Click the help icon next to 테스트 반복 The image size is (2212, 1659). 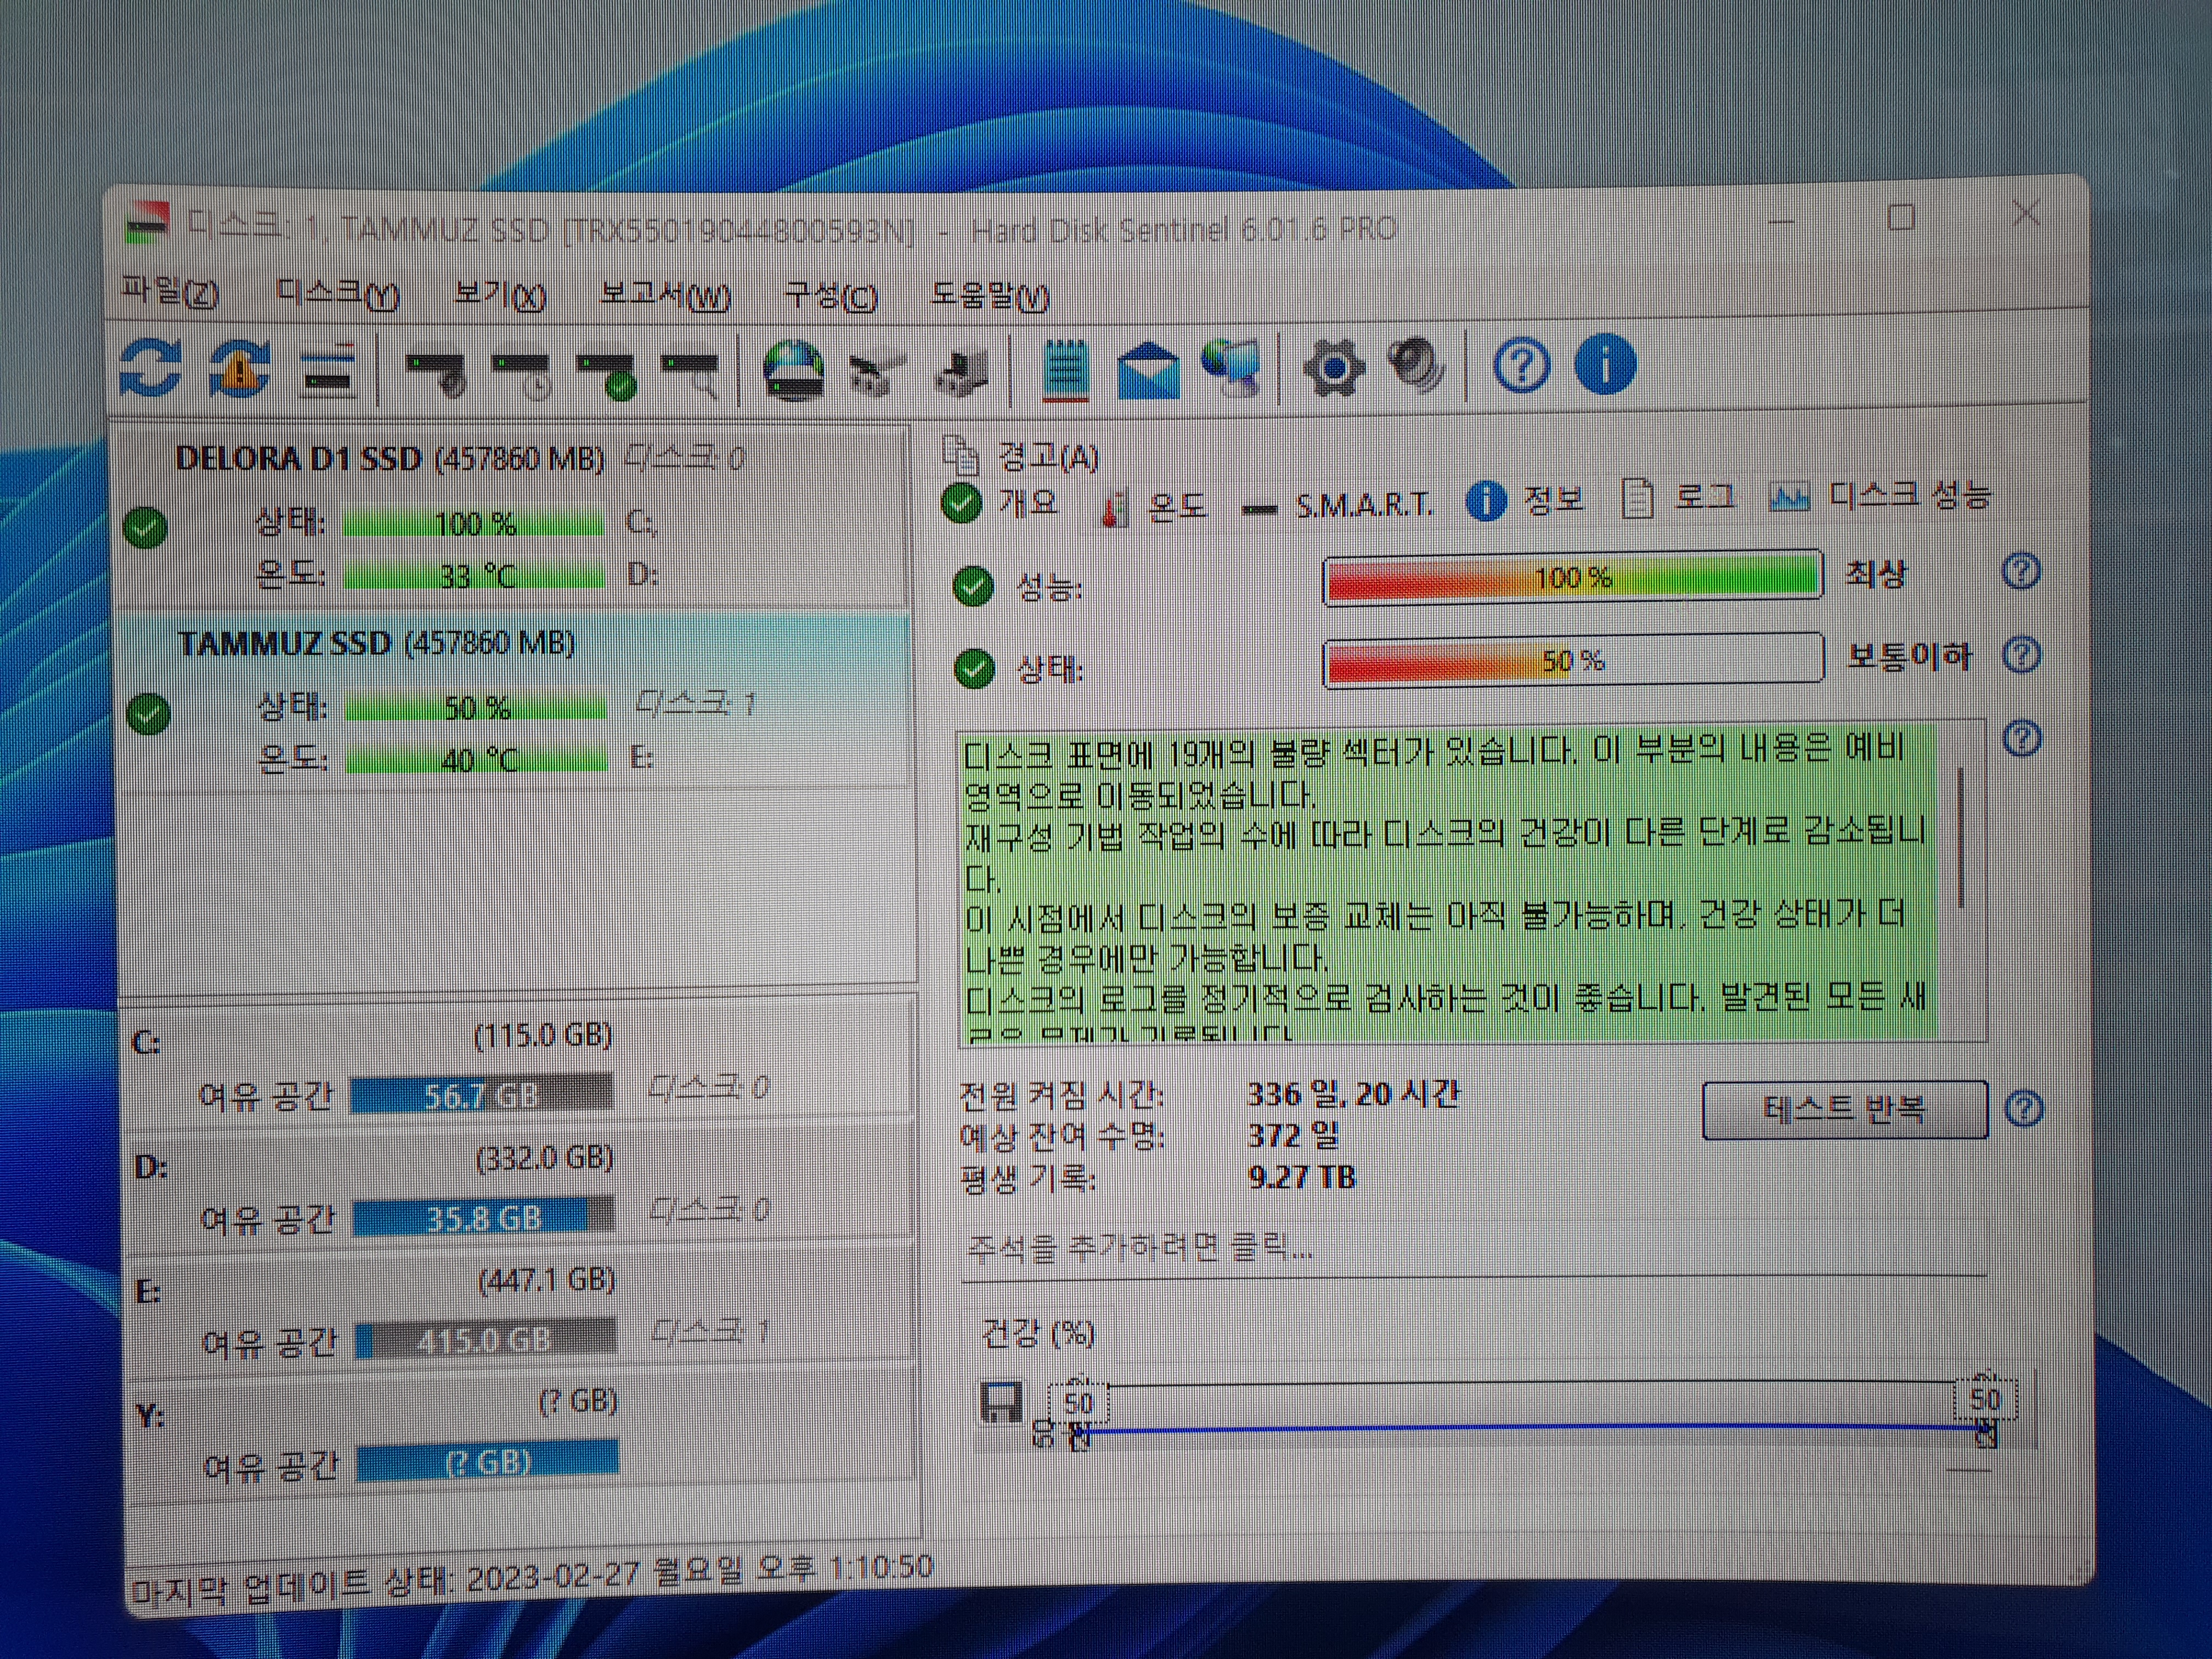(x=2024, y=1108)
